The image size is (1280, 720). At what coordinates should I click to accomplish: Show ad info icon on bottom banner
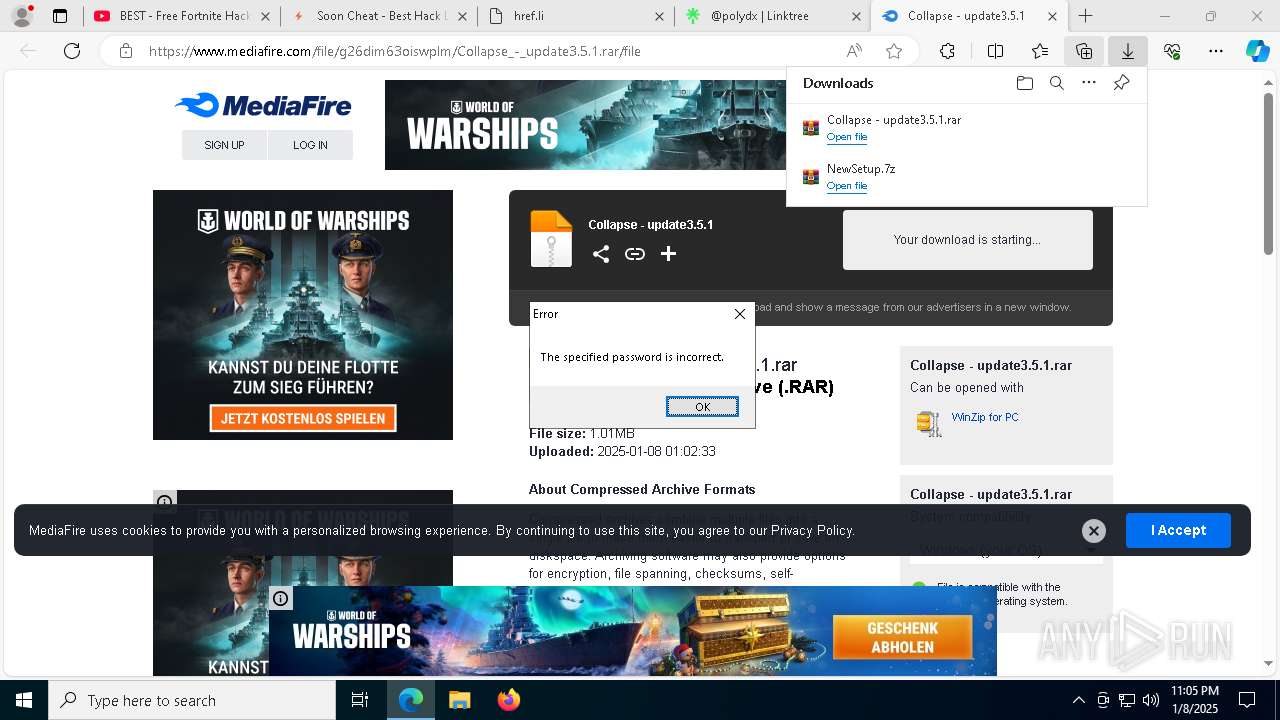coord(281,598)
